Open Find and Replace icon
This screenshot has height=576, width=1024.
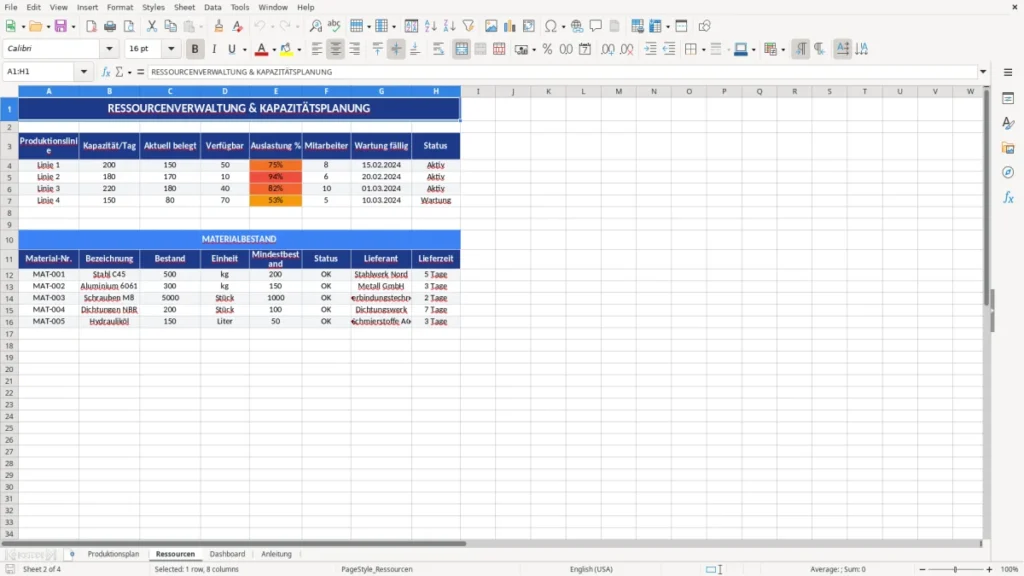(x=315, y=26)
